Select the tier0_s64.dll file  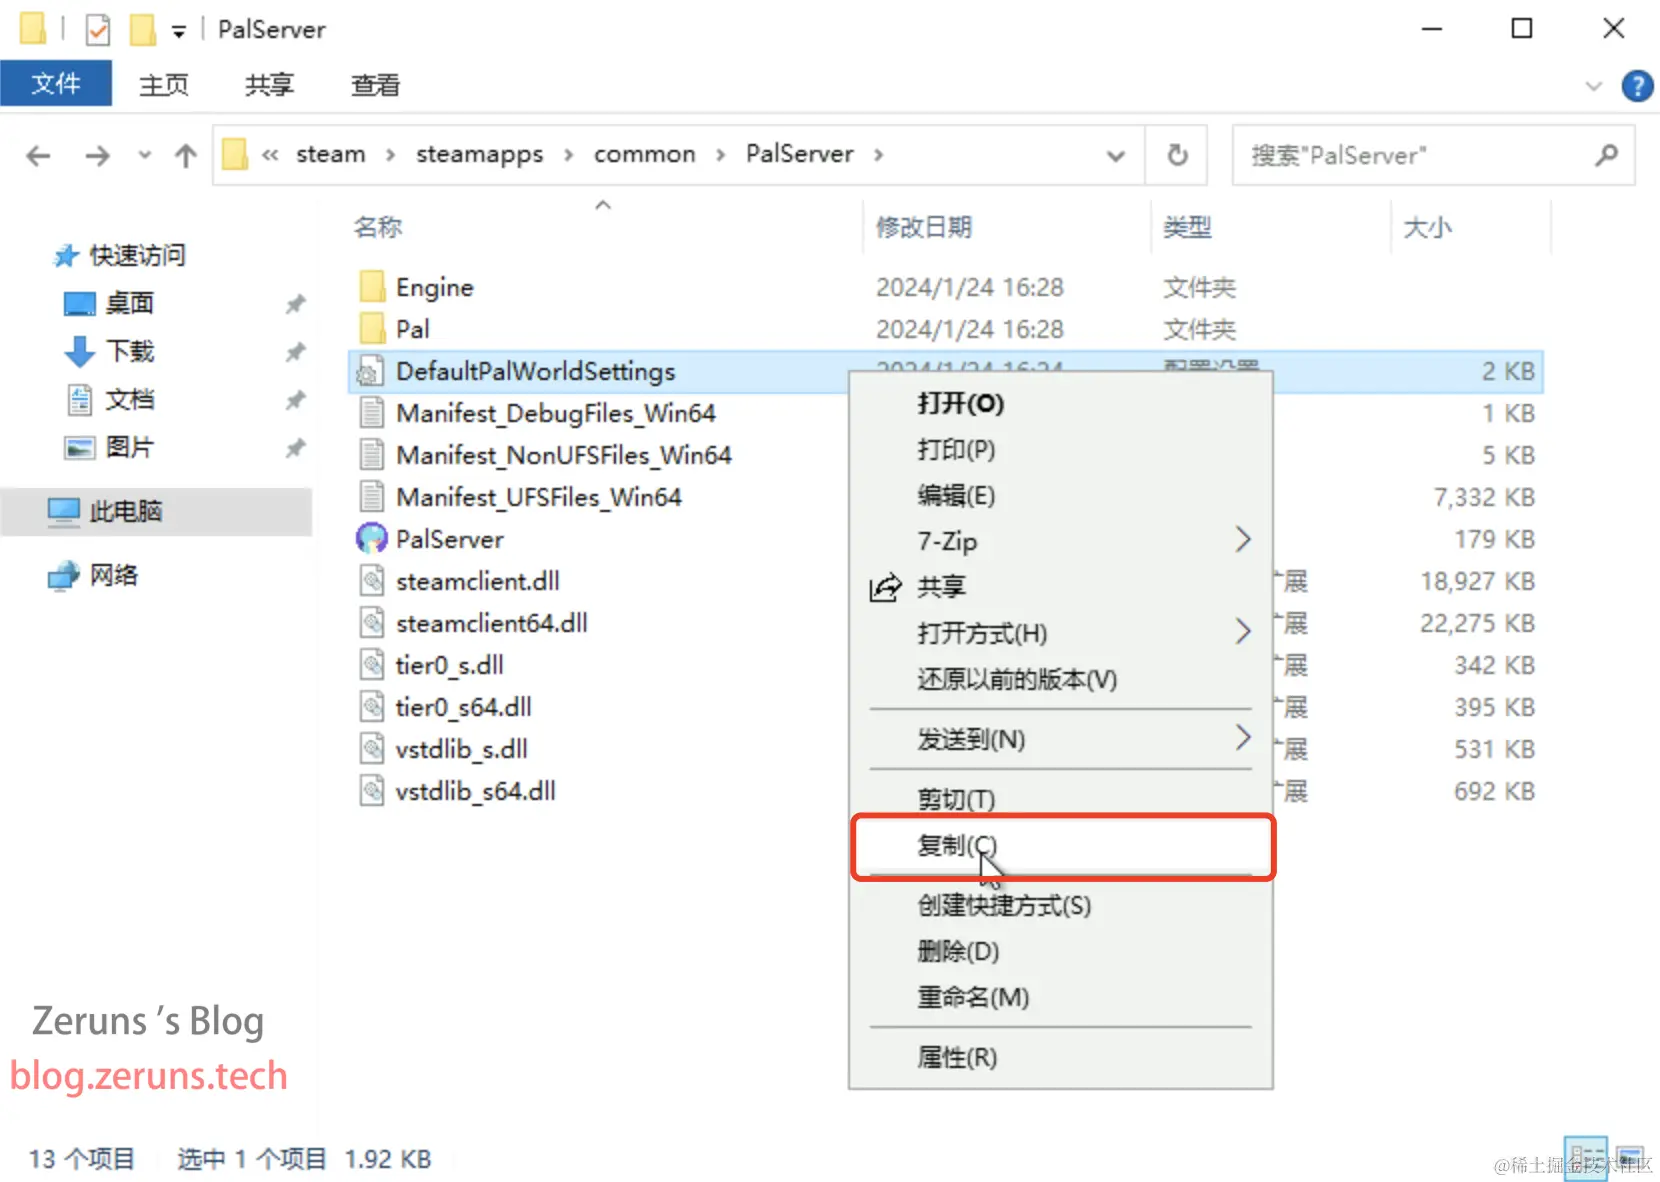(463, 707)
